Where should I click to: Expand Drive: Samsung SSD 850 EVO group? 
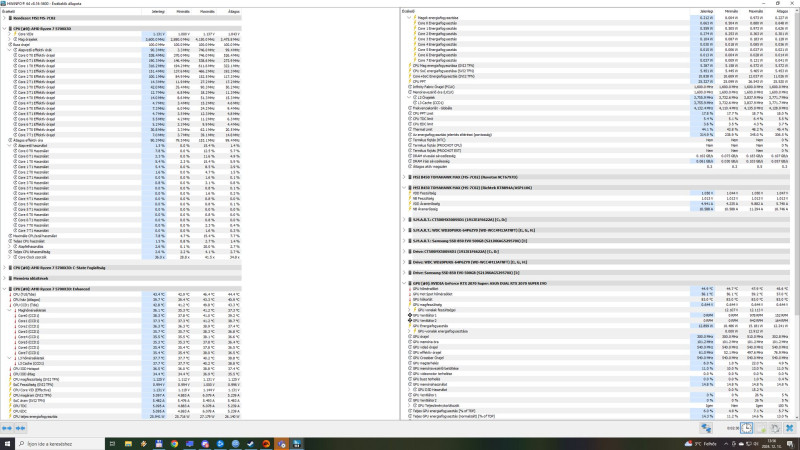click(x=404, y=272)
